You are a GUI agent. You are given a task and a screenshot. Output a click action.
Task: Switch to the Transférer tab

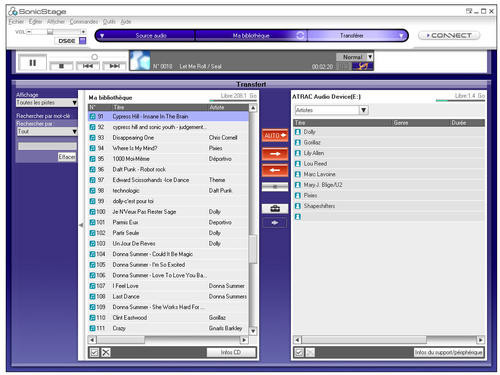click(x=352, y=35)
